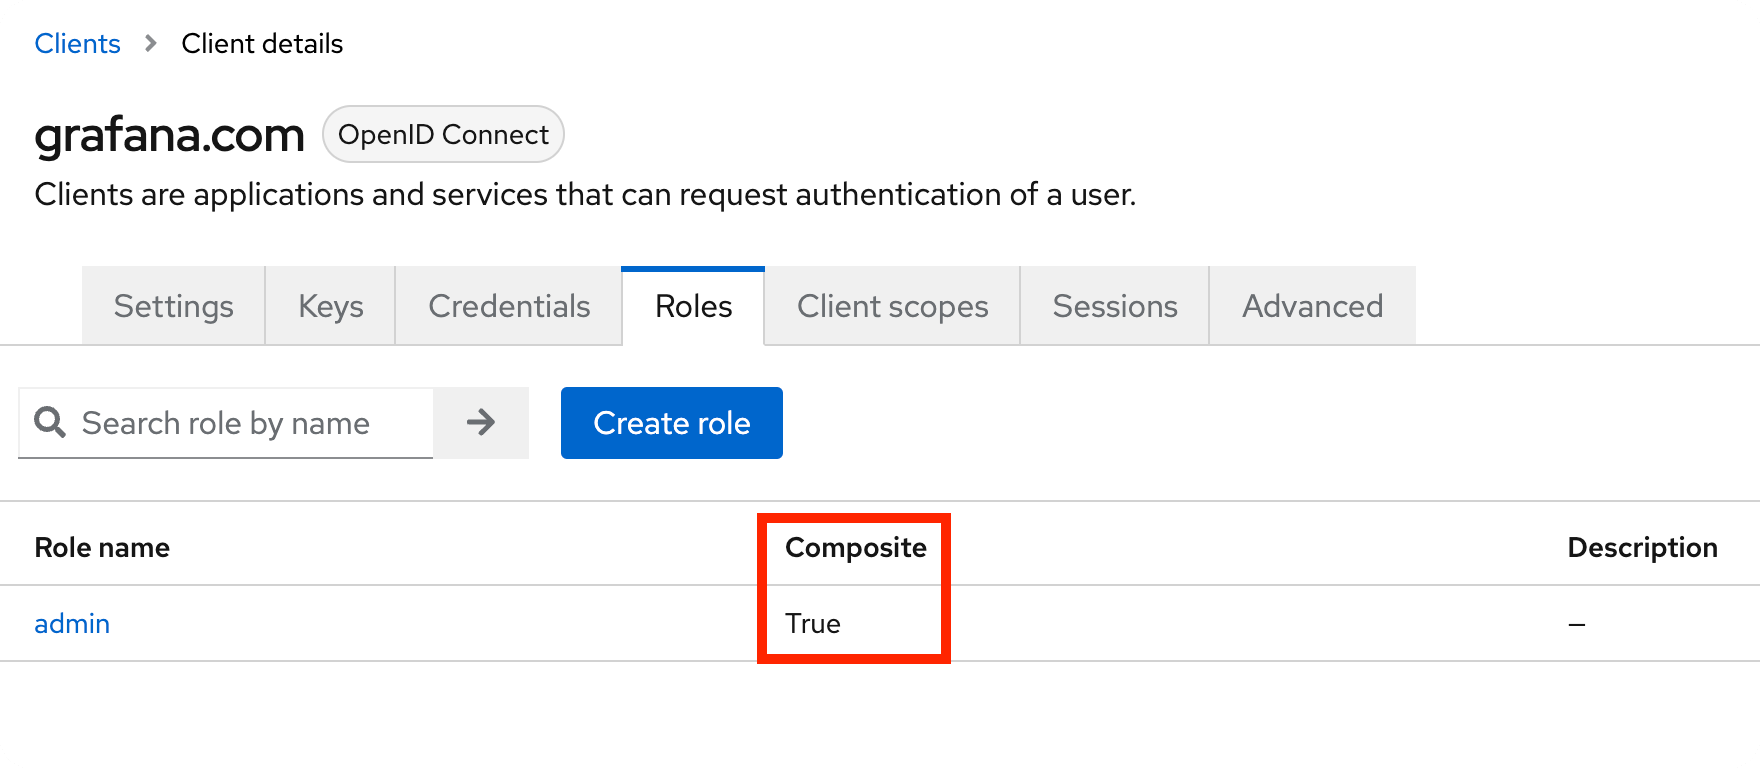Open the Advanced tab
The width and height of the screenshot is (1760, 768).
[x=1312, y=306]
